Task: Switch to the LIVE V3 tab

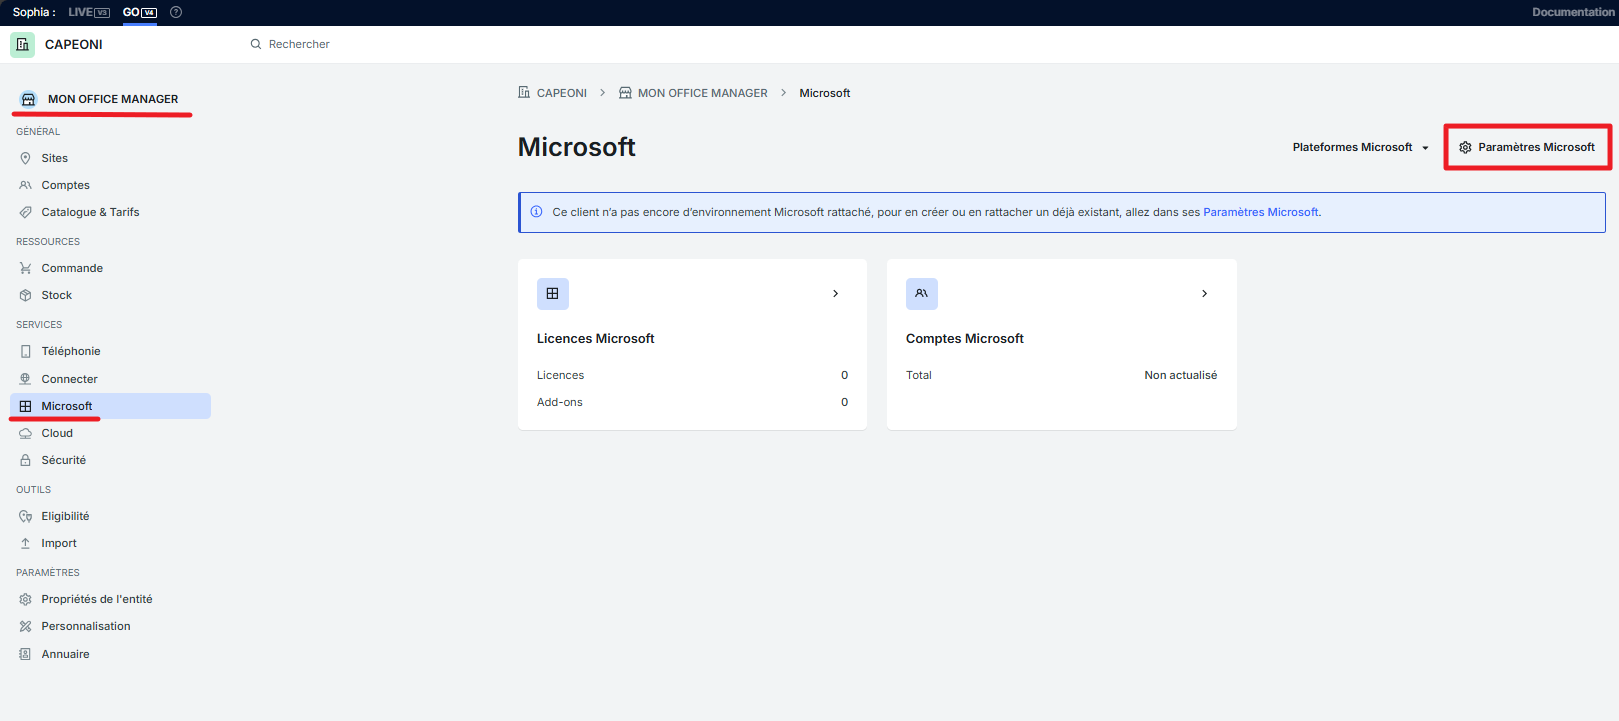Action: tap(89, 12)
